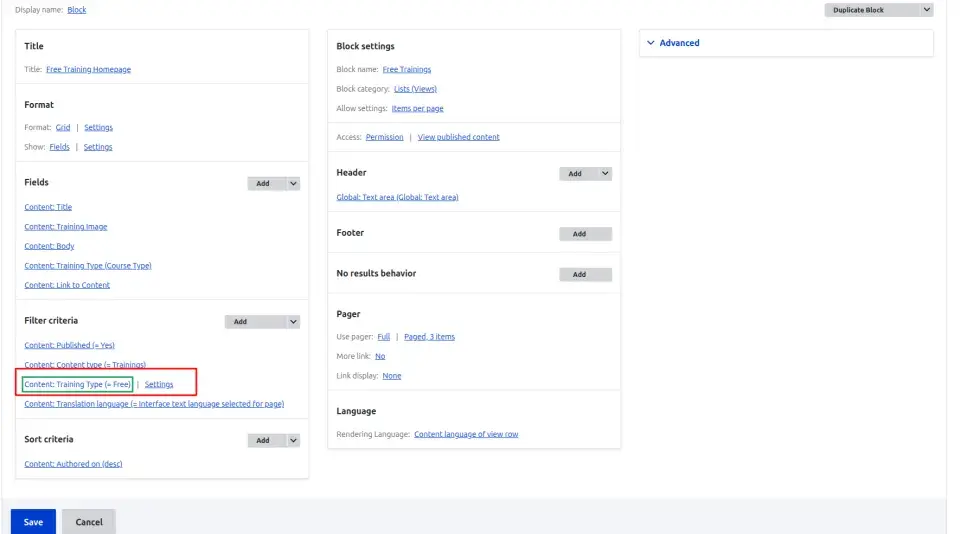Viewport: 960px width, 534px height.
Task: Edit Rendering Language content language setting
Action: [466, 434]
